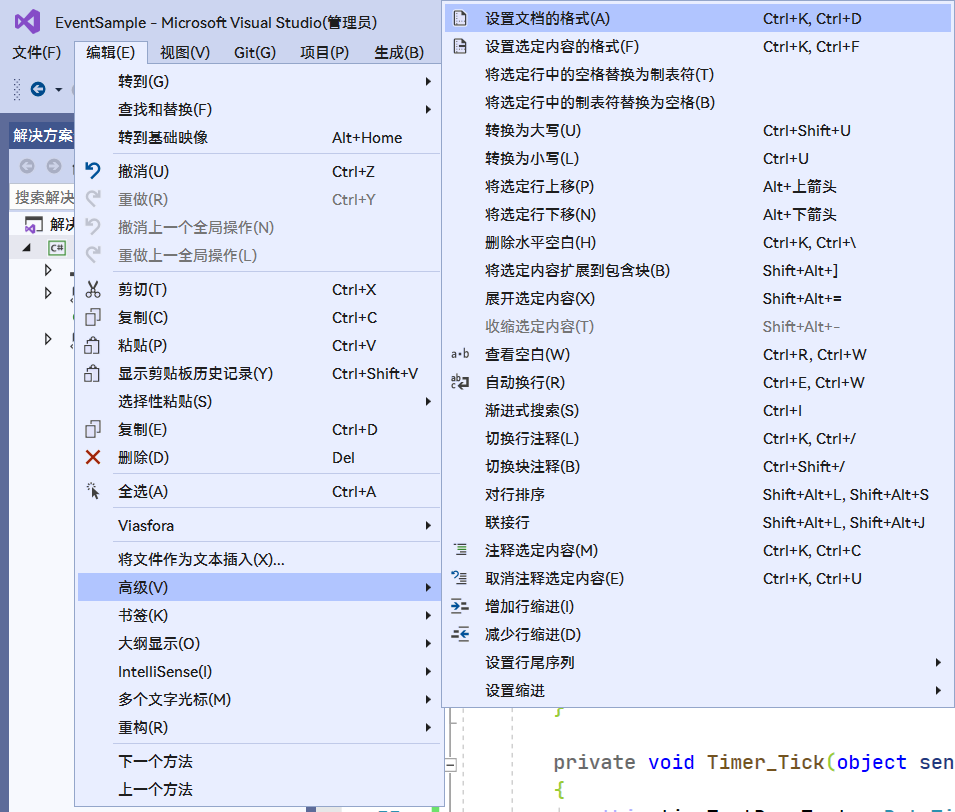Viewport: 955px width, 812px height.
Task: Collapse the C# project node in the tree
Action: click(26, 248)
